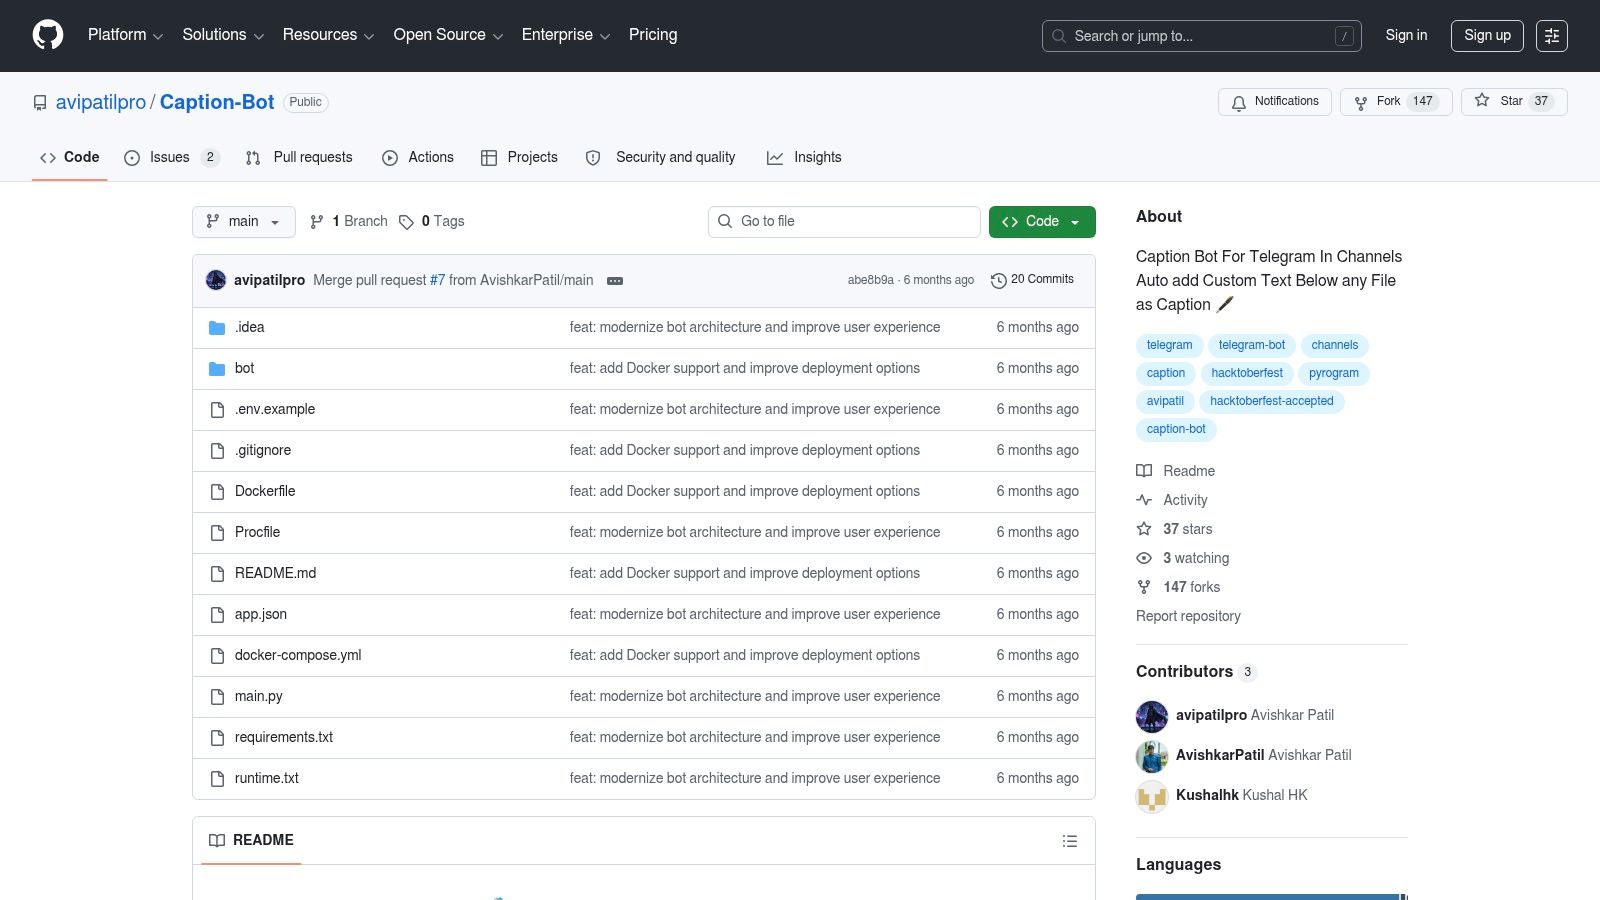
Task: Click the Report repository link
Action: [1188, 617]
